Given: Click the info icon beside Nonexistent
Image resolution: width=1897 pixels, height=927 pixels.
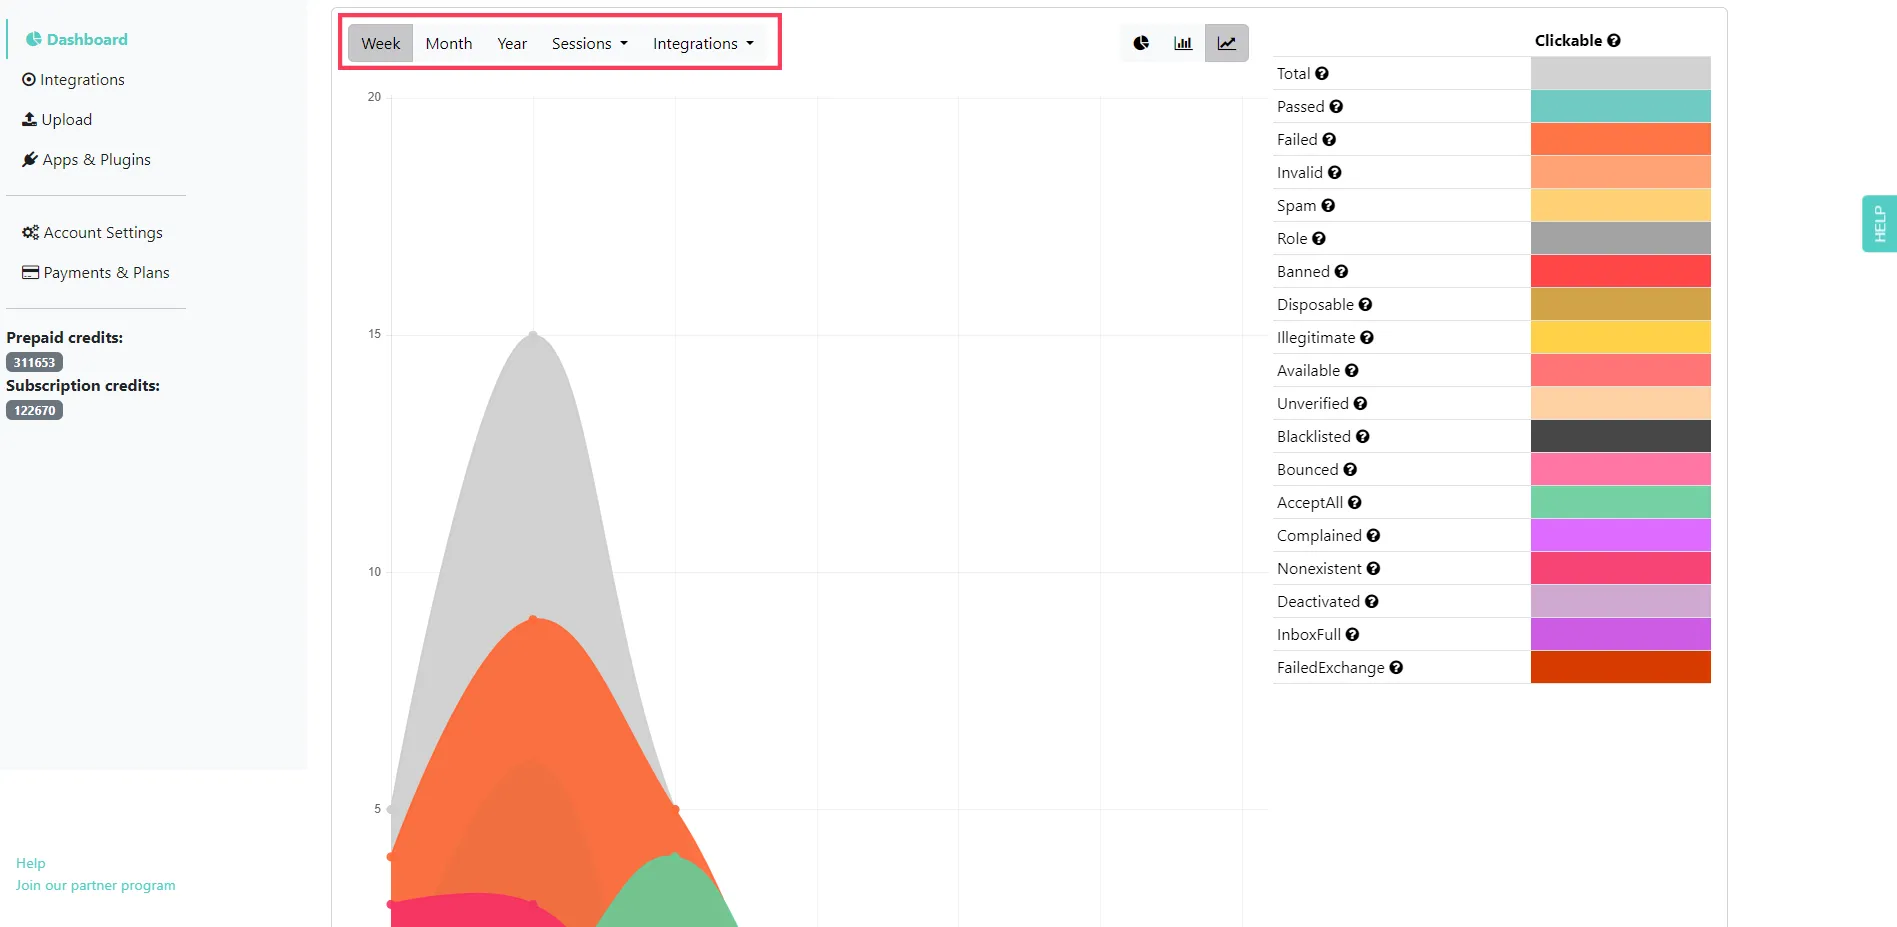Looking at the screenshot, I should pos(1373,568).
